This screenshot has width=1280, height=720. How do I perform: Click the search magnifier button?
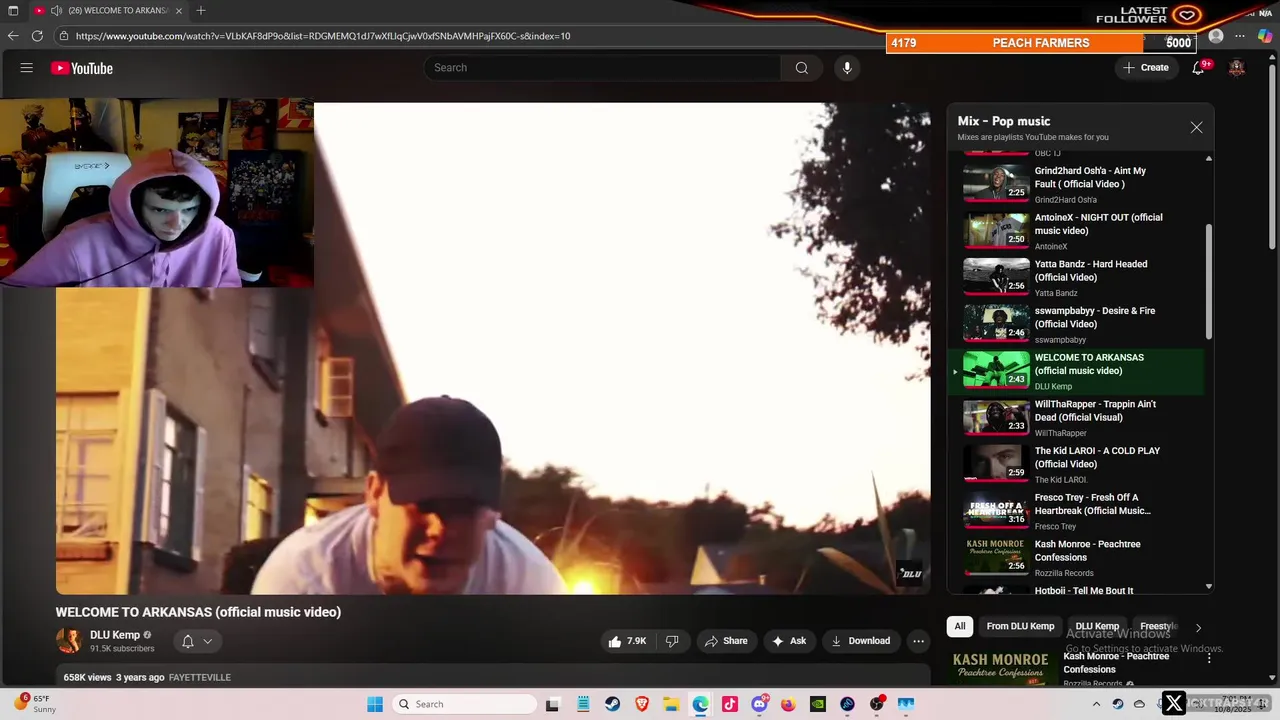[x=801, y=68]
